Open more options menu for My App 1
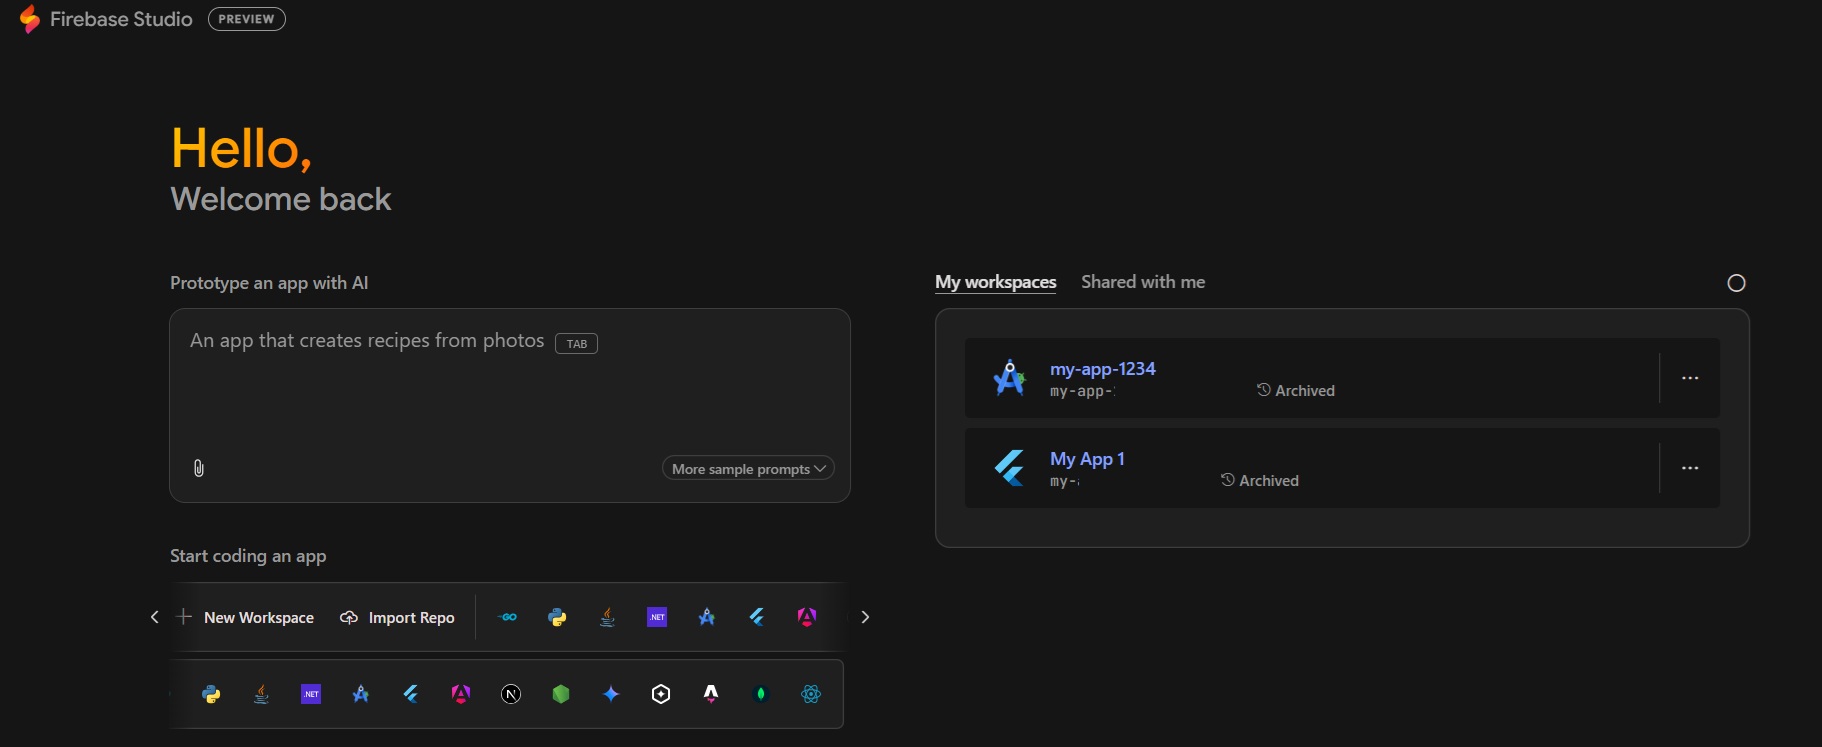1822x747 pixels. click(1690, 468)
